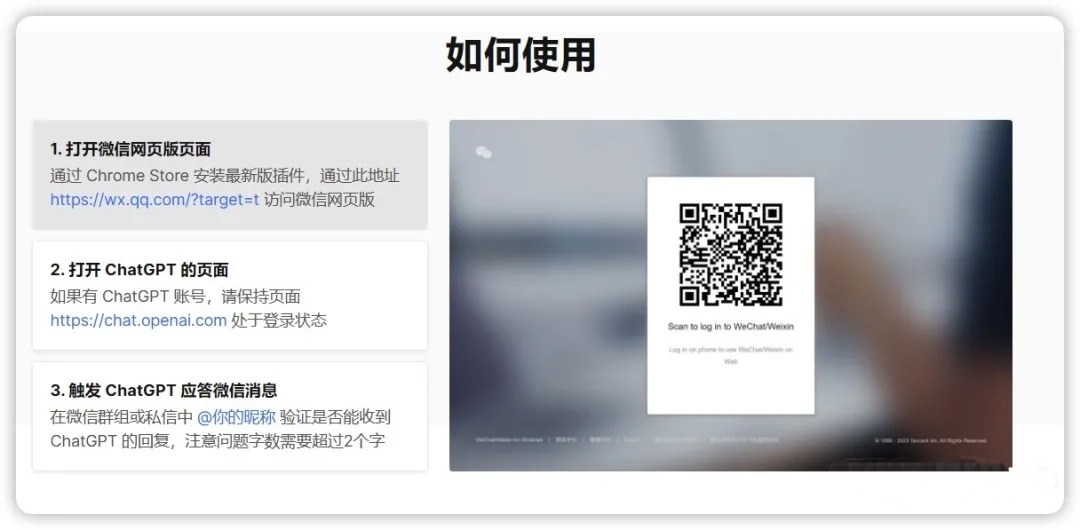
Task: Select step 2 card about opening ChatGPT
Action: pyautogui.click(x=229, y=296)
